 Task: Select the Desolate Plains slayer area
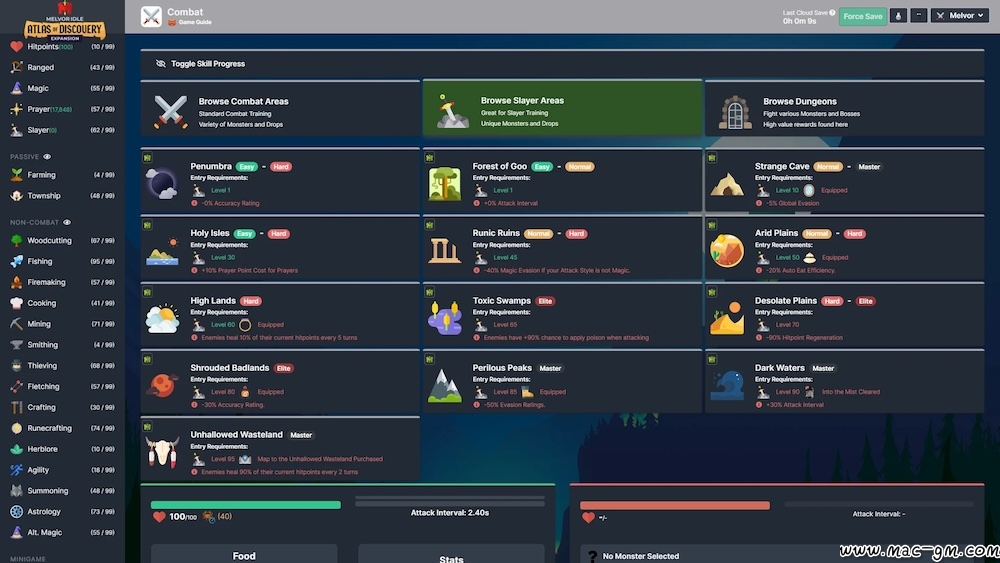pos(844,315)
